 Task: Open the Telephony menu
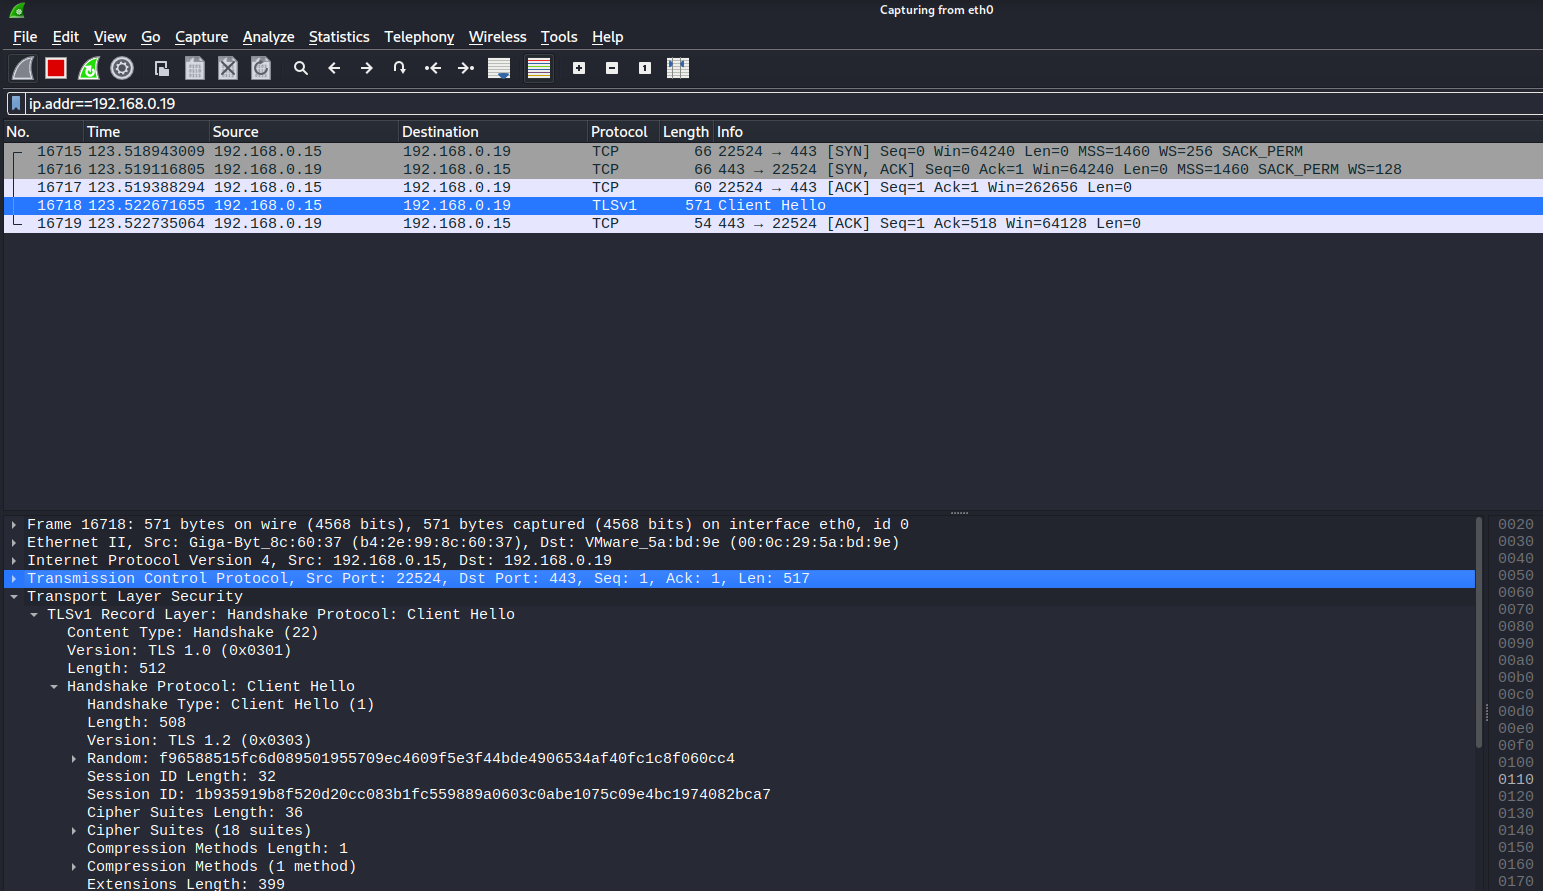pyautogui.click(x=419, y=37)
